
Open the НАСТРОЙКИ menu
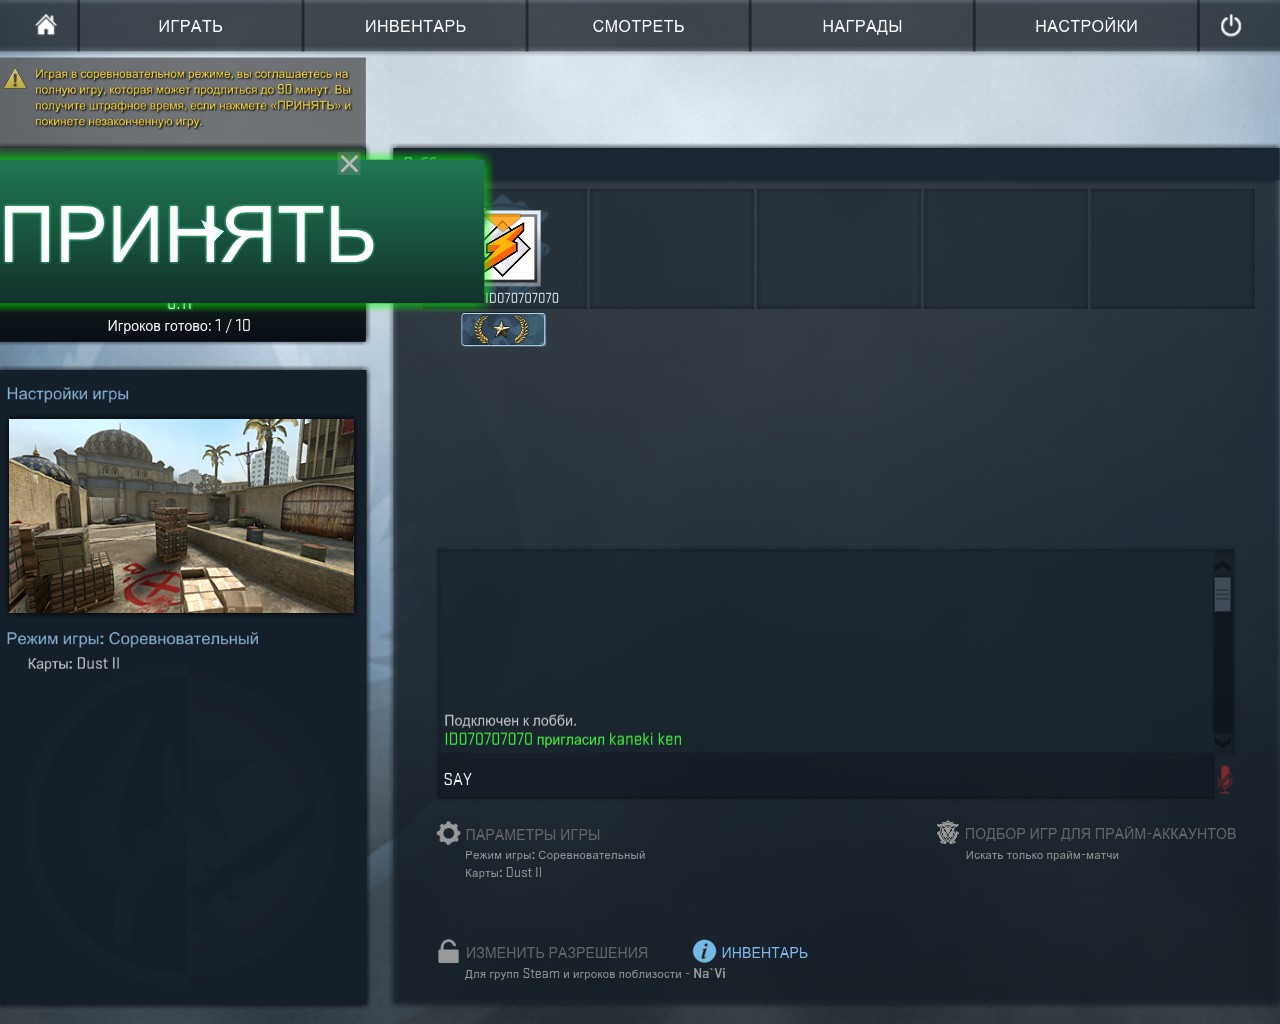point(1086,26)
